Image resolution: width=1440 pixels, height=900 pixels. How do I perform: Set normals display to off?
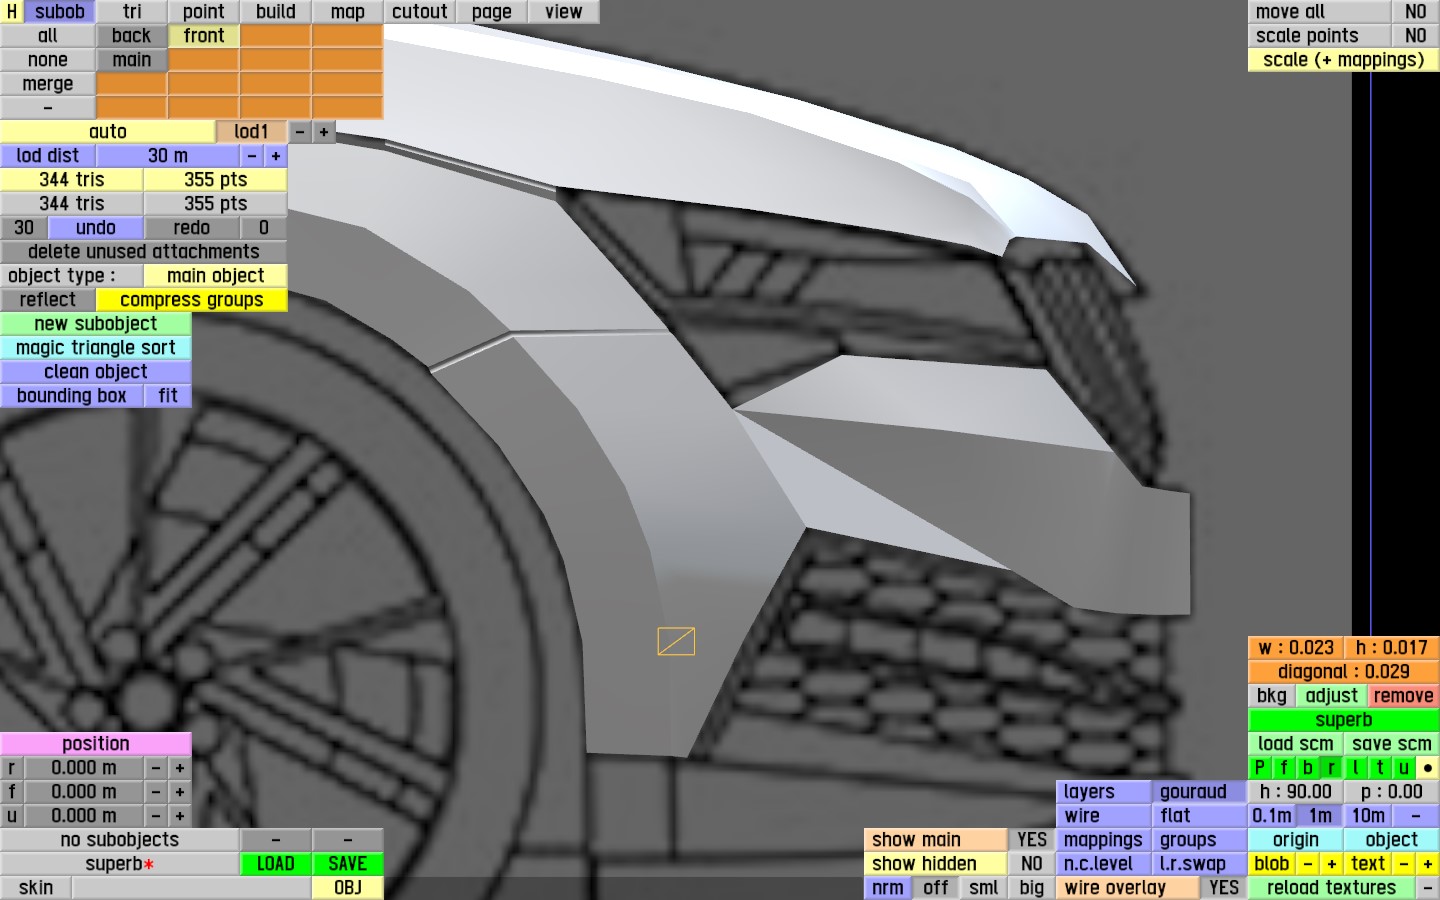(x=936, y=888)
